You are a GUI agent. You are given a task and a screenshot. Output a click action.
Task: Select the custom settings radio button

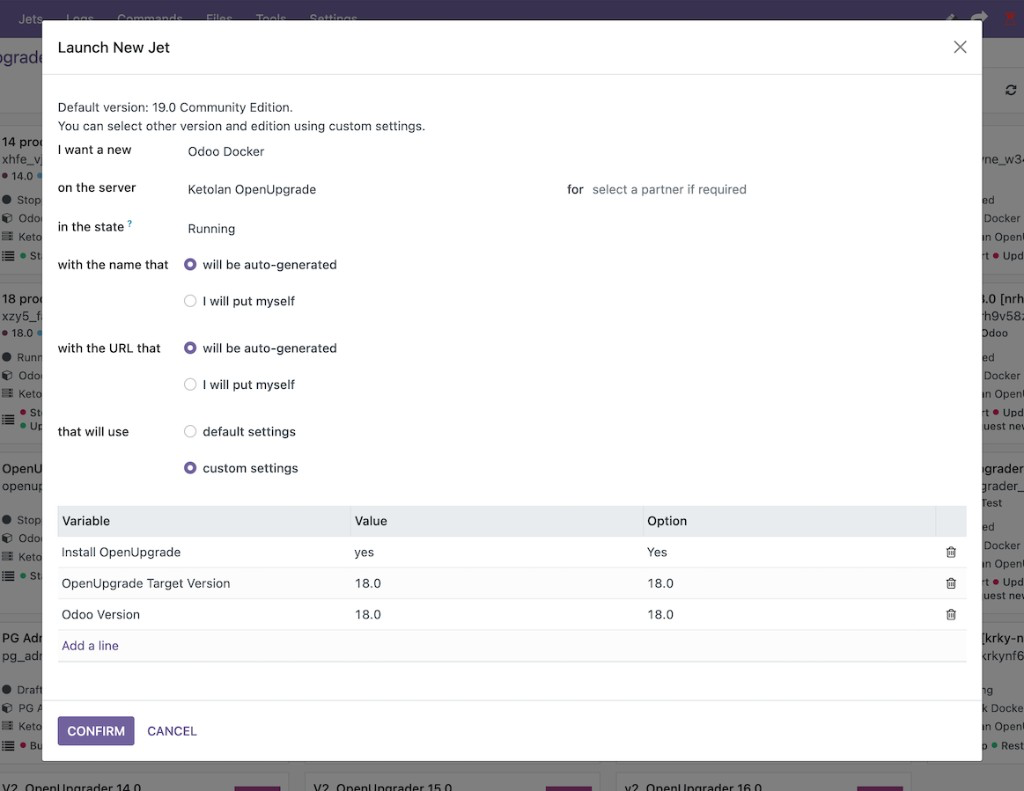(190, 468)
